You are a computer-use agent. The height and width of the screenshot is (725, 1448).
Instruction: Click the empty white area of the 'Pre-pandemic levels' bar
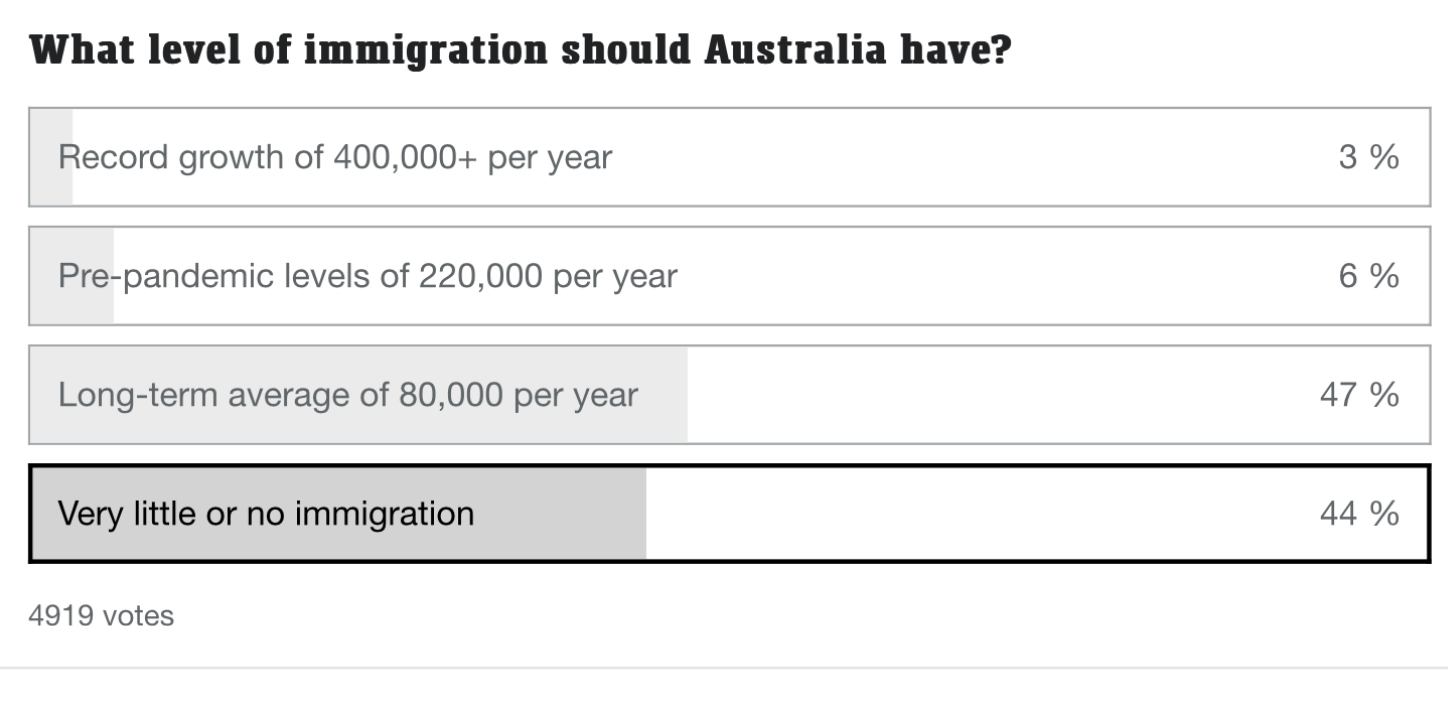pyautogui.click(x=1000, y=276)
